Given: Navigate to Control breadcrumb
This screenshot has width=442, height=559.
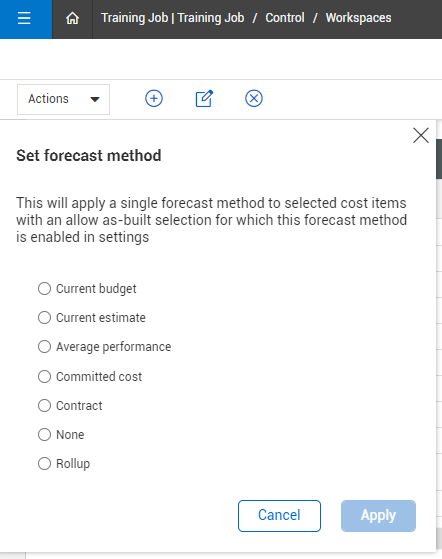Looking at the screenshot, I should pyautogui.click(x=285, y=18).
